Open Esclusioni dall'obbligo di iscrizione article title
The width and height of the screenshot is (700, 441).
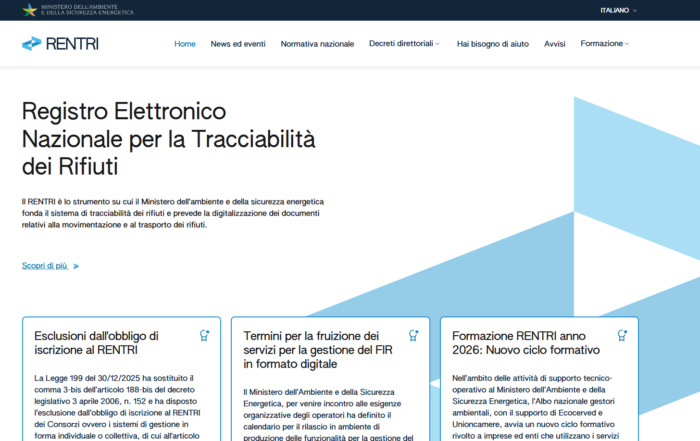tap(96, 343)
